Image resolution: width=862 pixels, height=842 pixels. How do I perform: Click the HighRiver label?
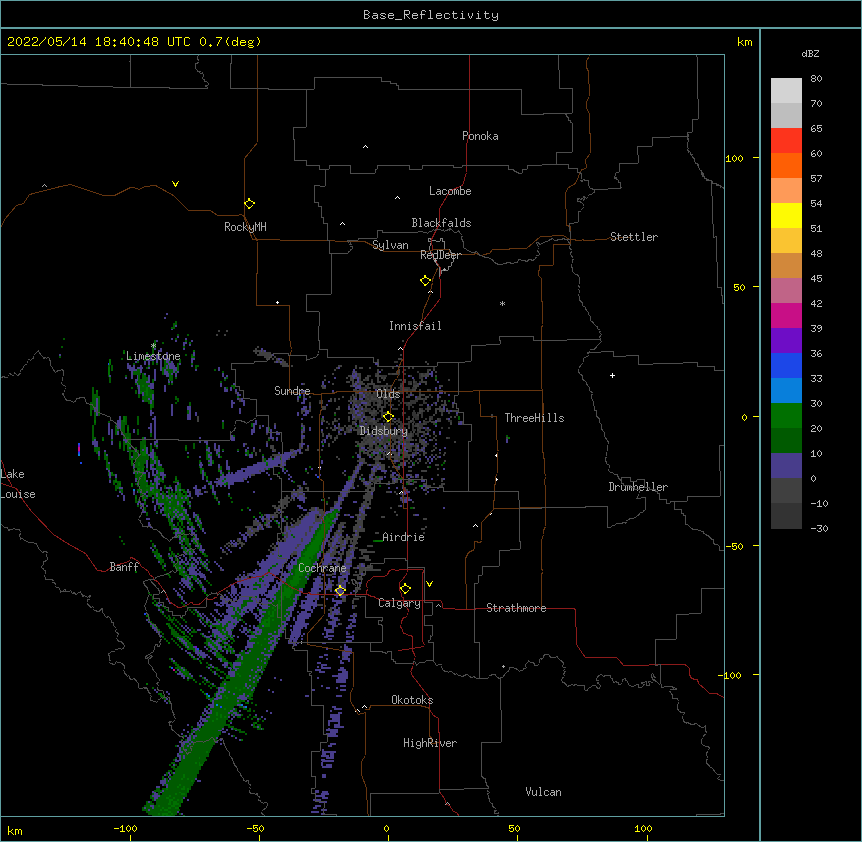tap(430, 743)
